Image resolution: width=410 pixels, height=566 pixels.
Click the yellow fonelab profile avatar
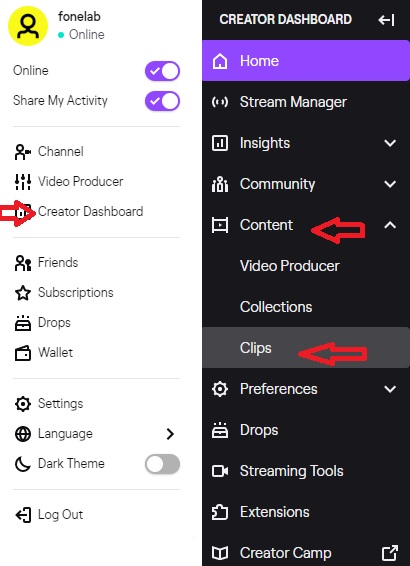click(28, 26)
